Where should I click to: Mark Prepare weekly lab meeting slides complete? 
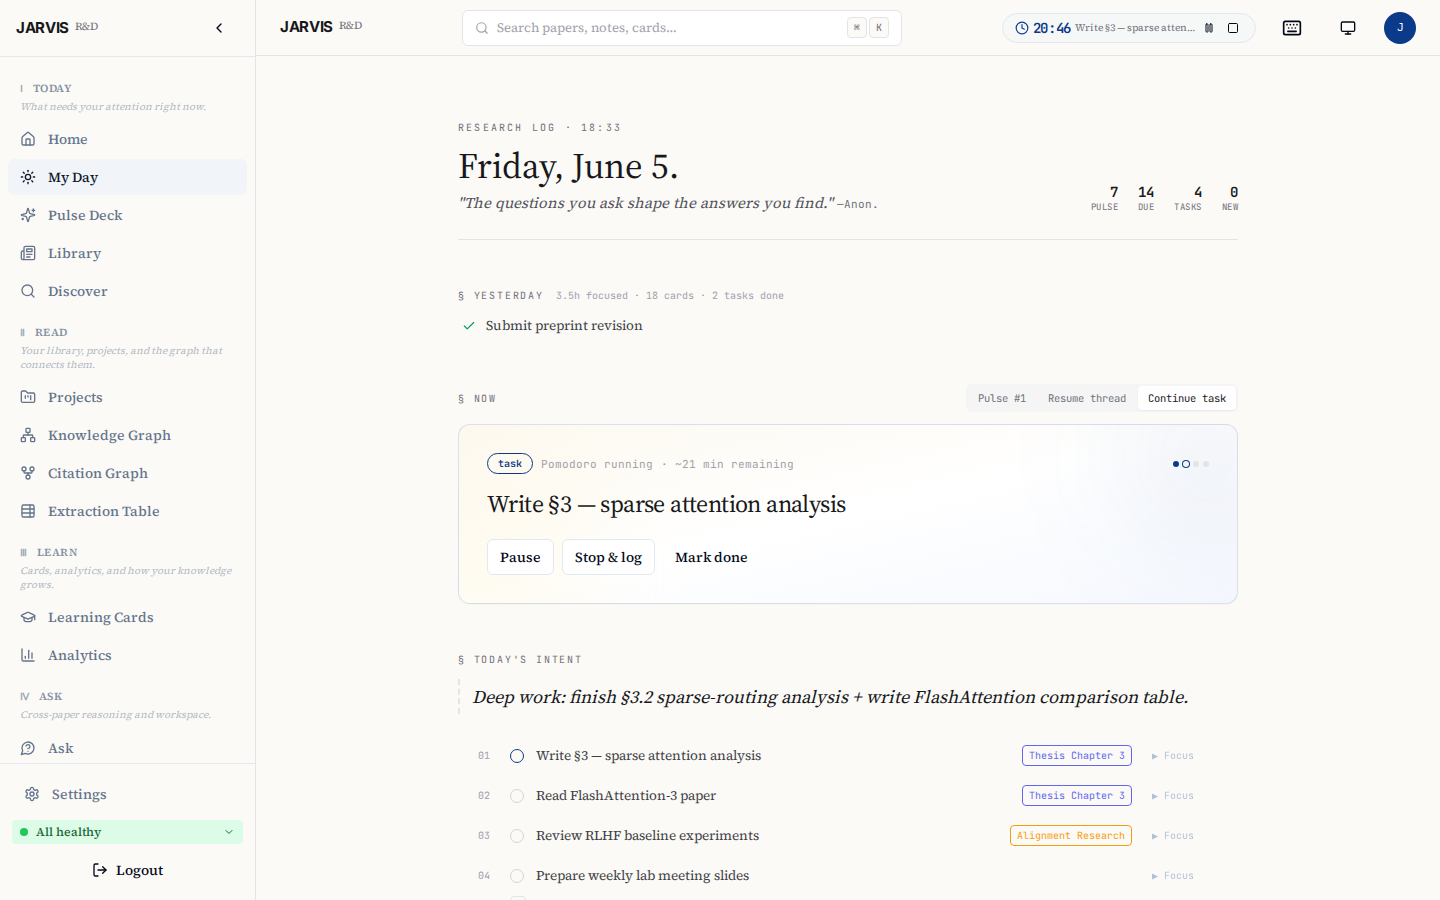(x=517, y=876)
